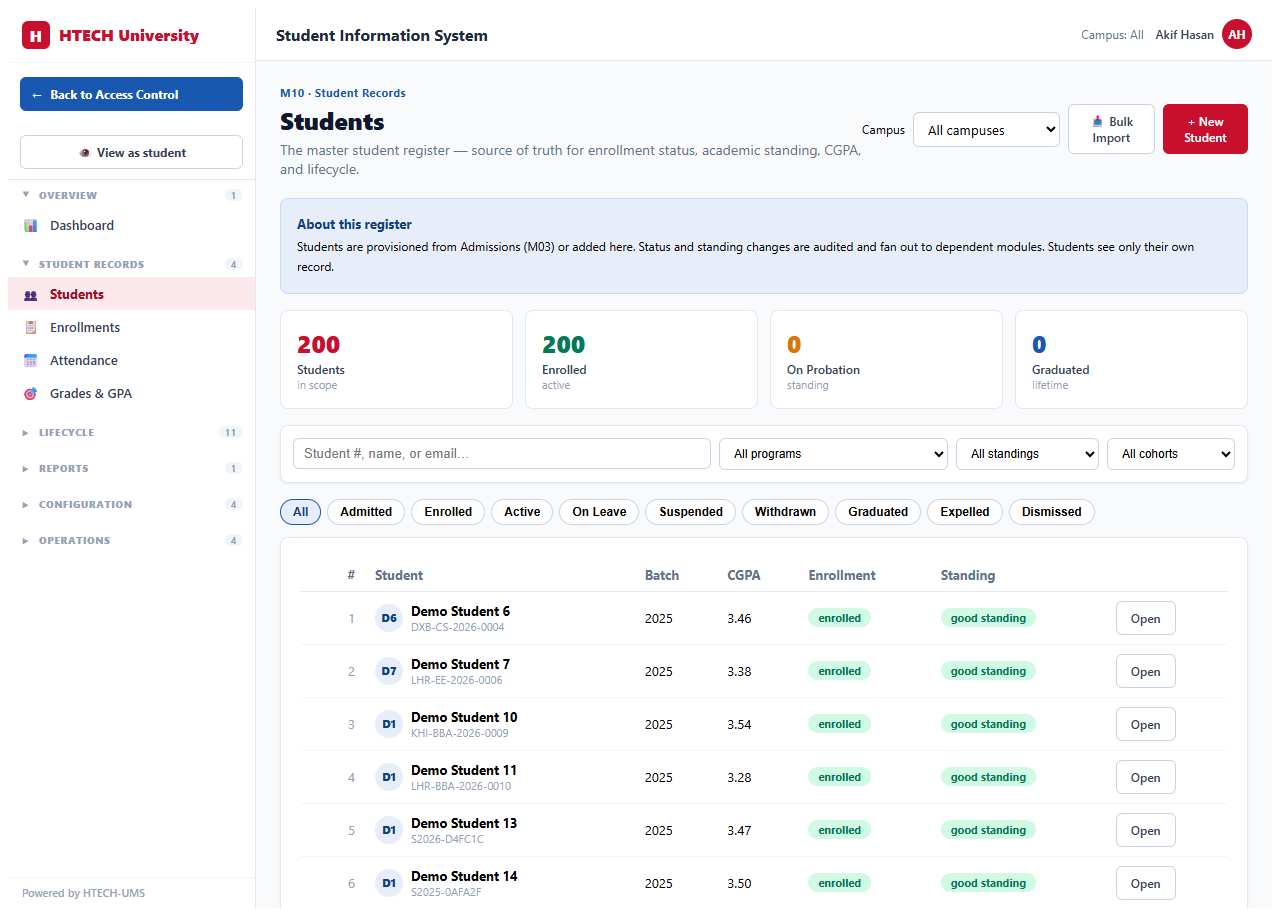Click the Grades & GPA target icon

[x=30, y=394]
